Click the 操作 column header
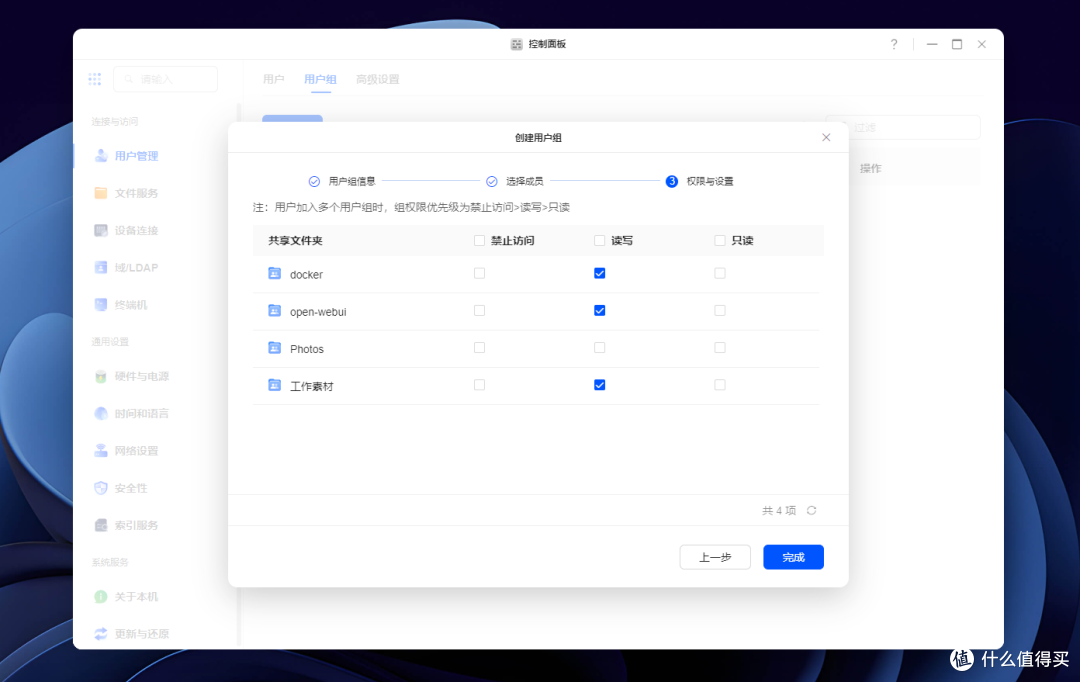 (871, 168)
